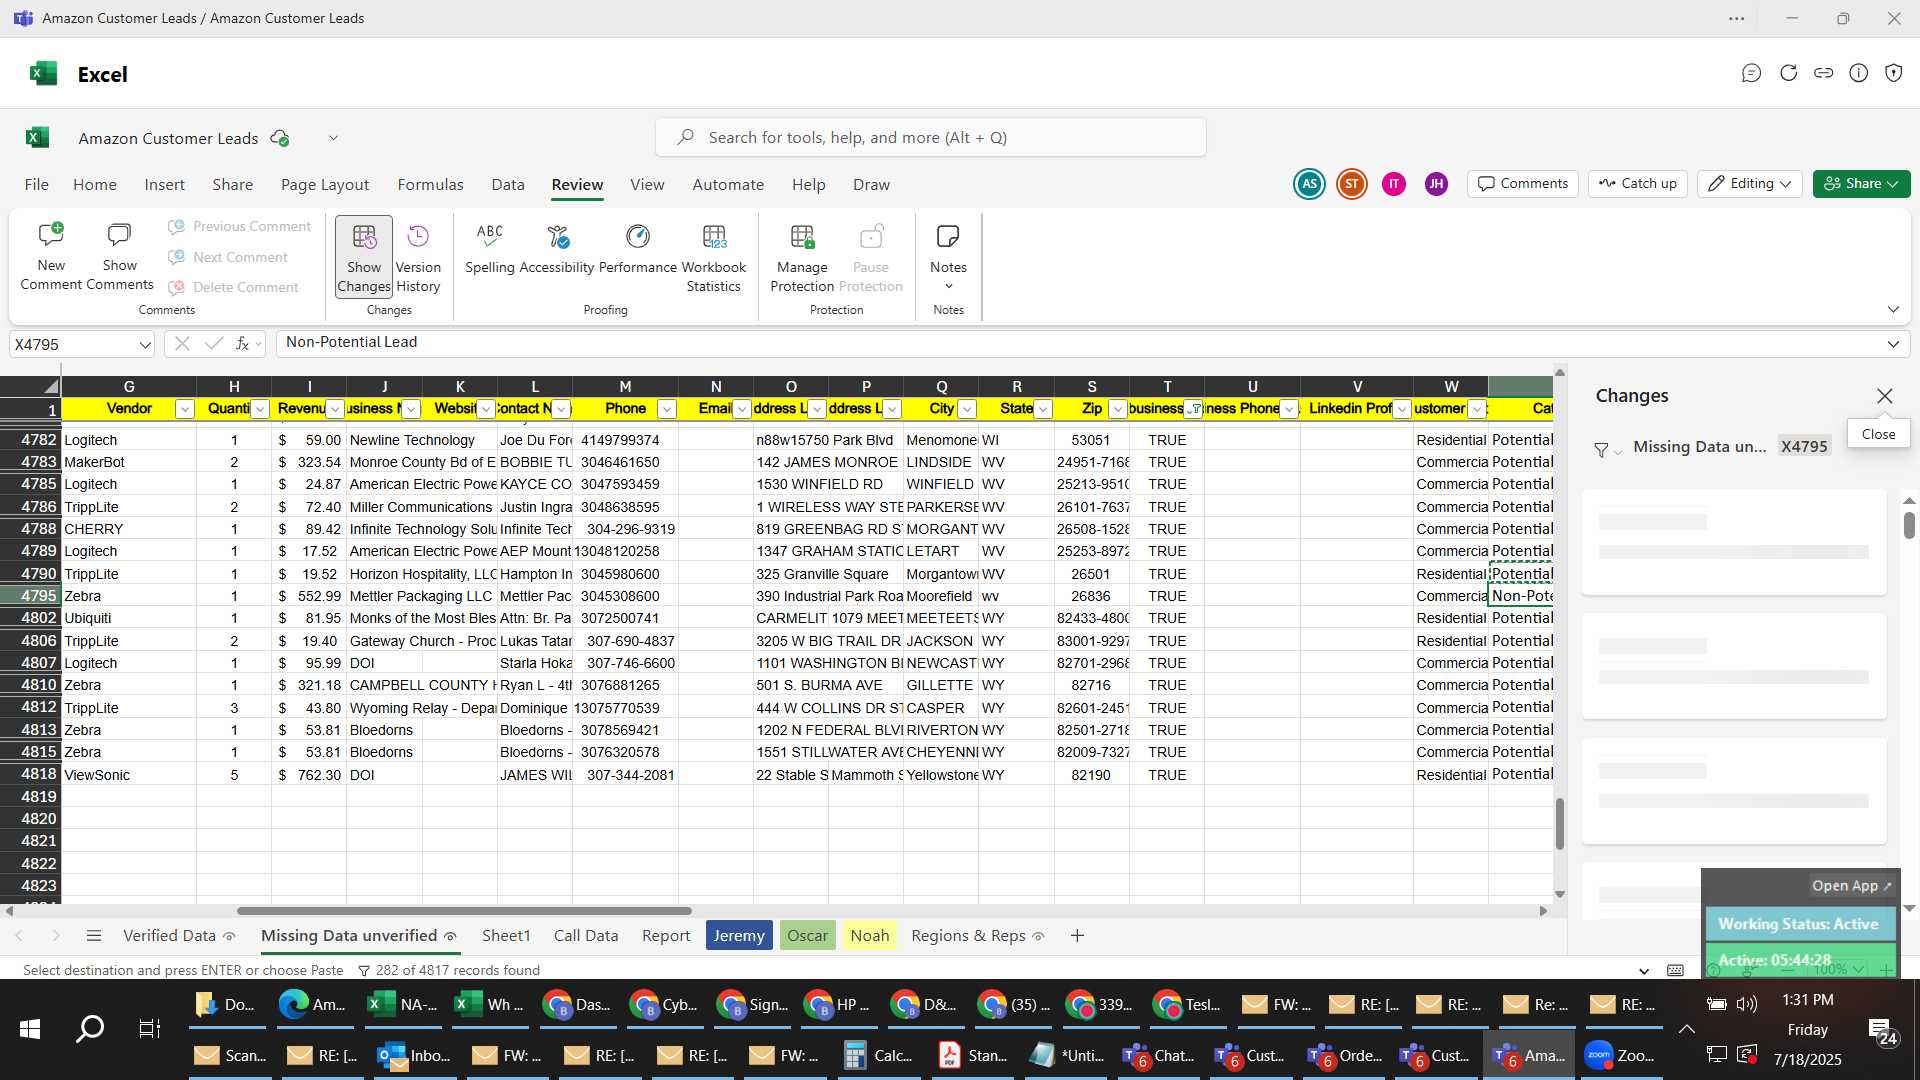Select cell with Mettler Packaging LLC

[x=422, y=596]
